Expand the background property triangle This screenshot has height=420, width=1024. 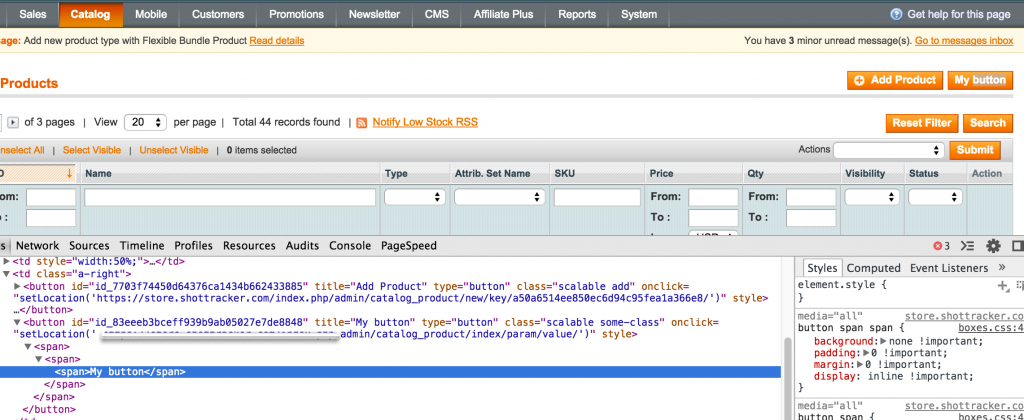(884, 341)
